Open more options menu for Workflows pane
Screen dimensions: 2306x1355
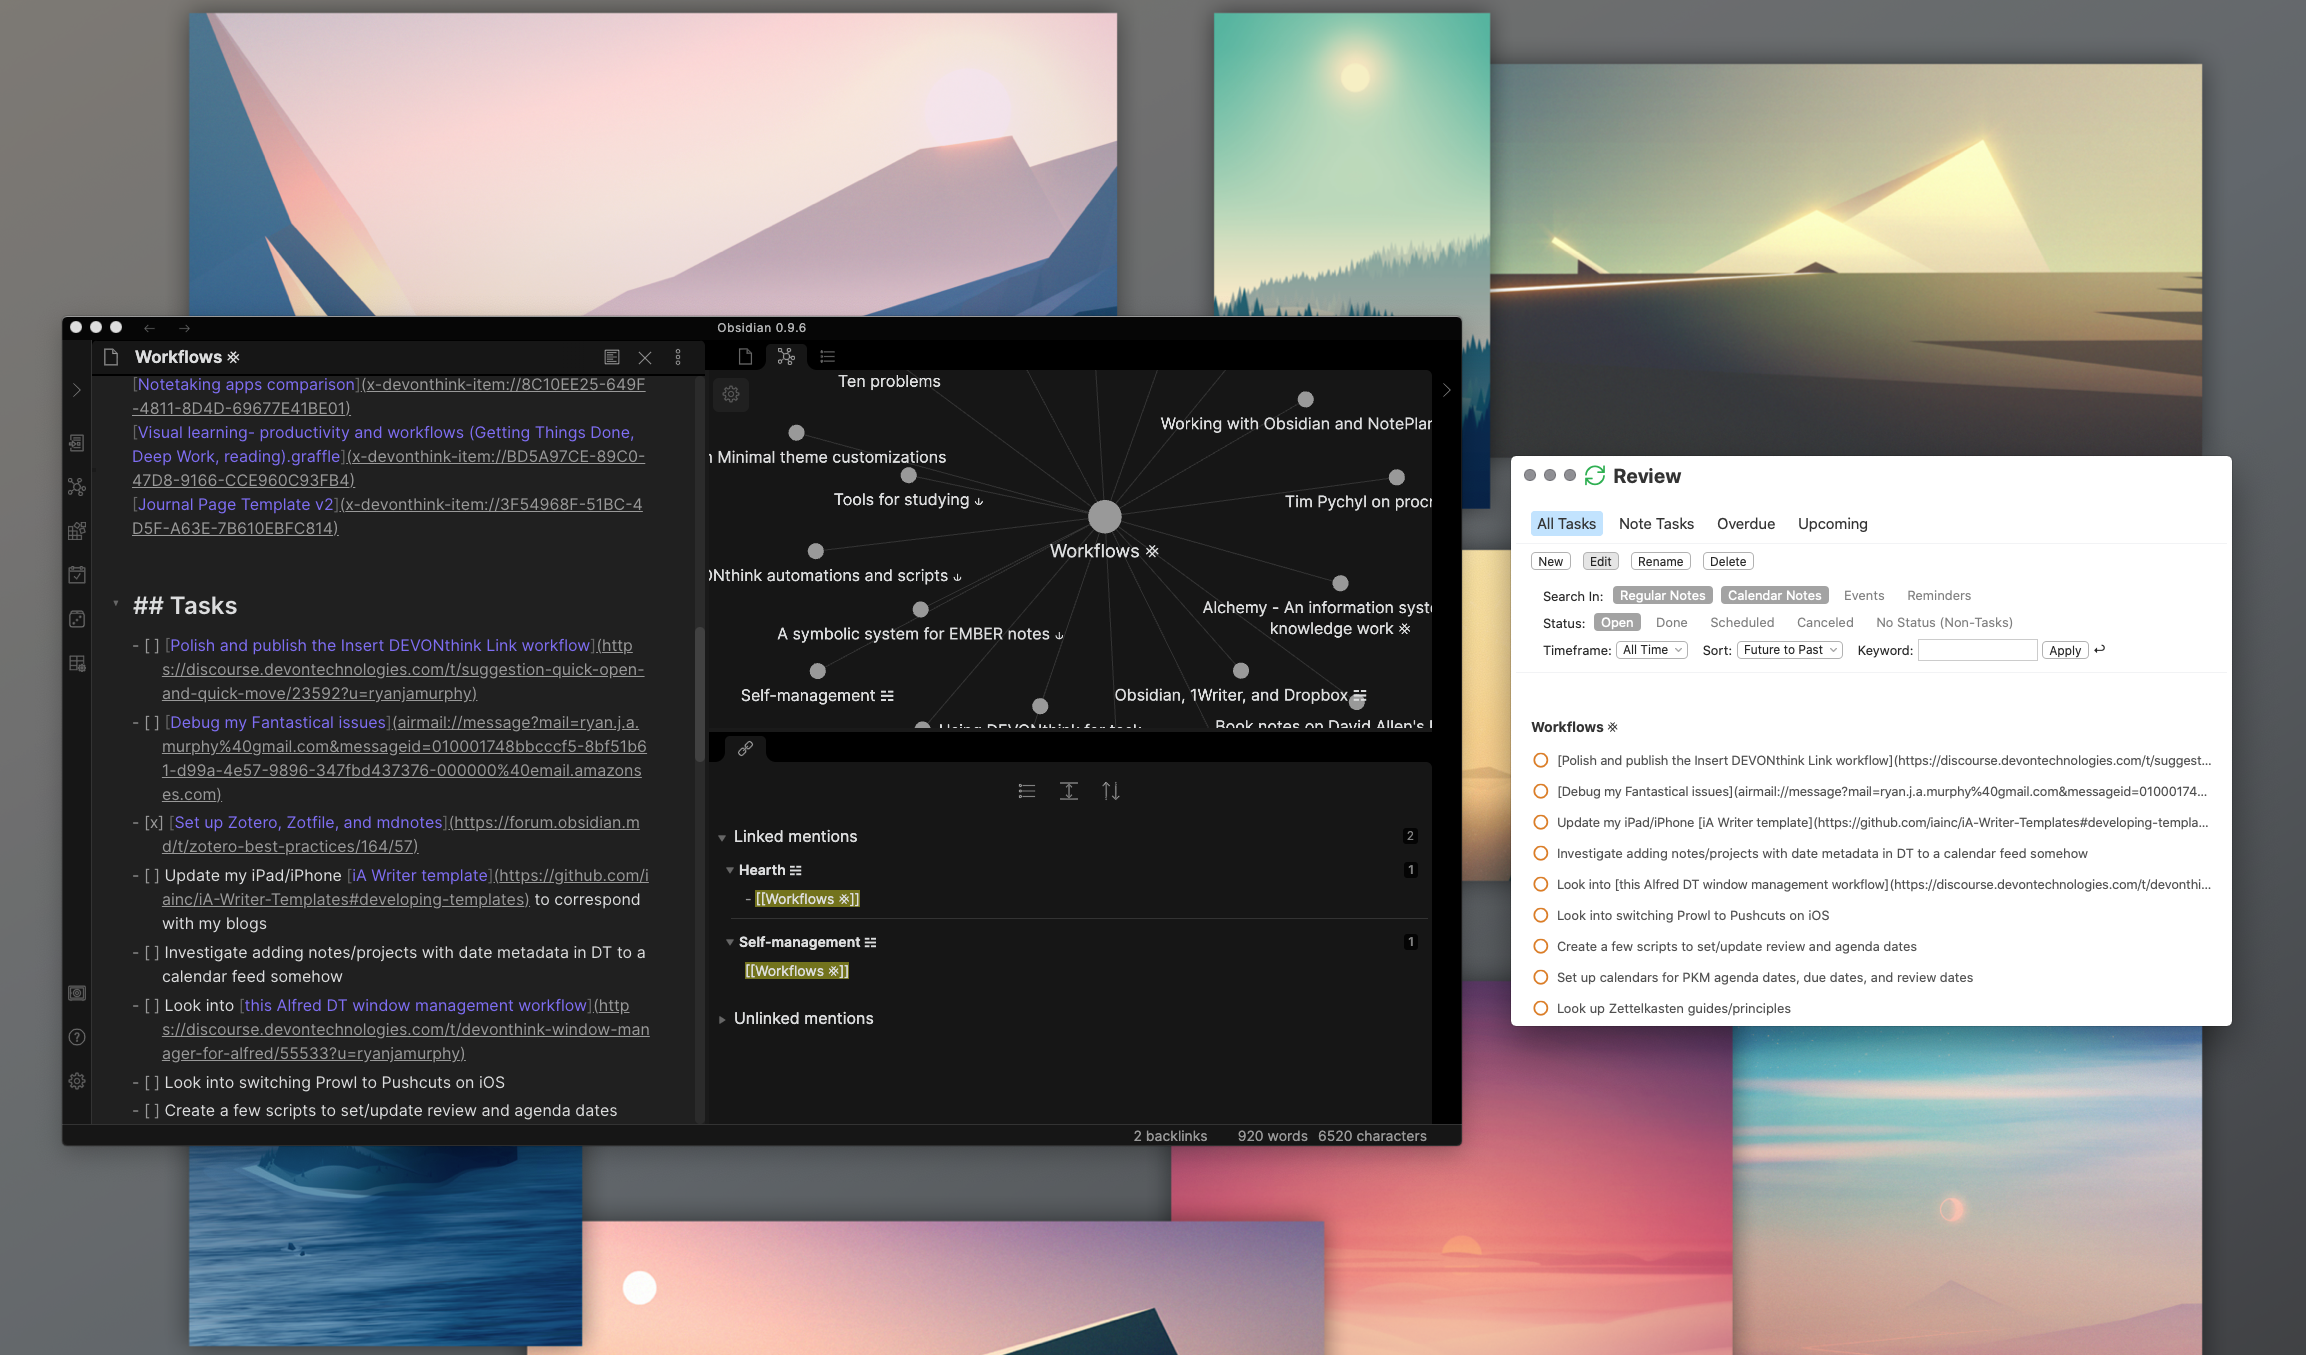click(x=678, y=357)
